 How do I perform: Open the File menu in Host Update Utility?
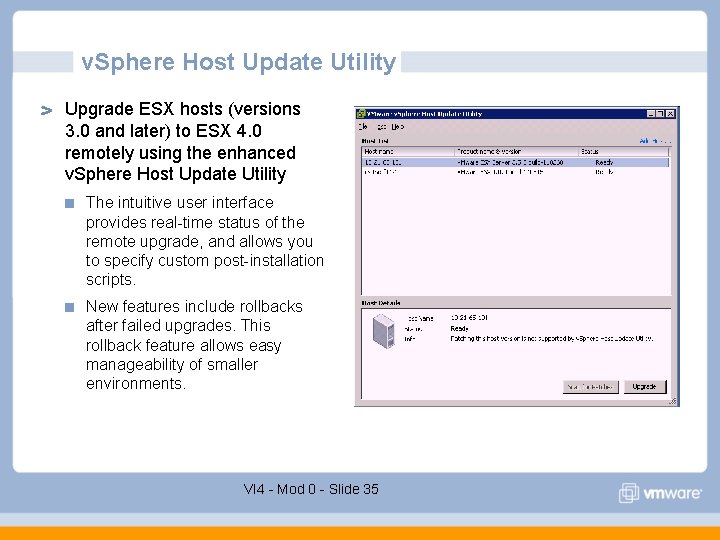(x=363, y=126)
